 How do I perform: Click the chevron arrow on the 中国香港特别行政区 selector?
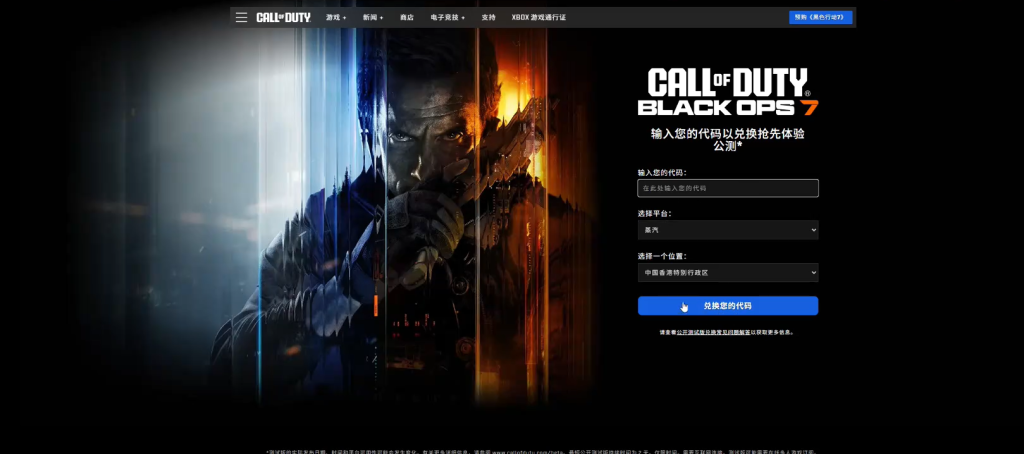pos(813,272)
